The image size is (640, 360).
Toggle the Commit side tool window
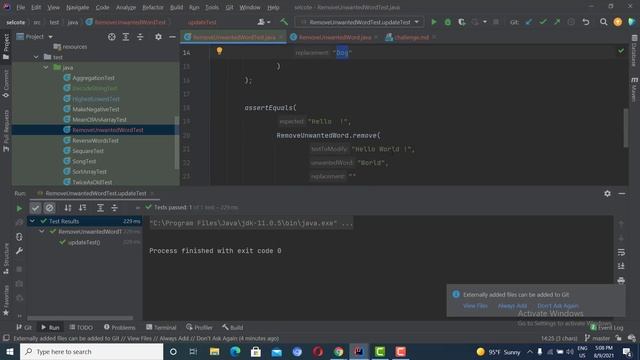[6, 83]
